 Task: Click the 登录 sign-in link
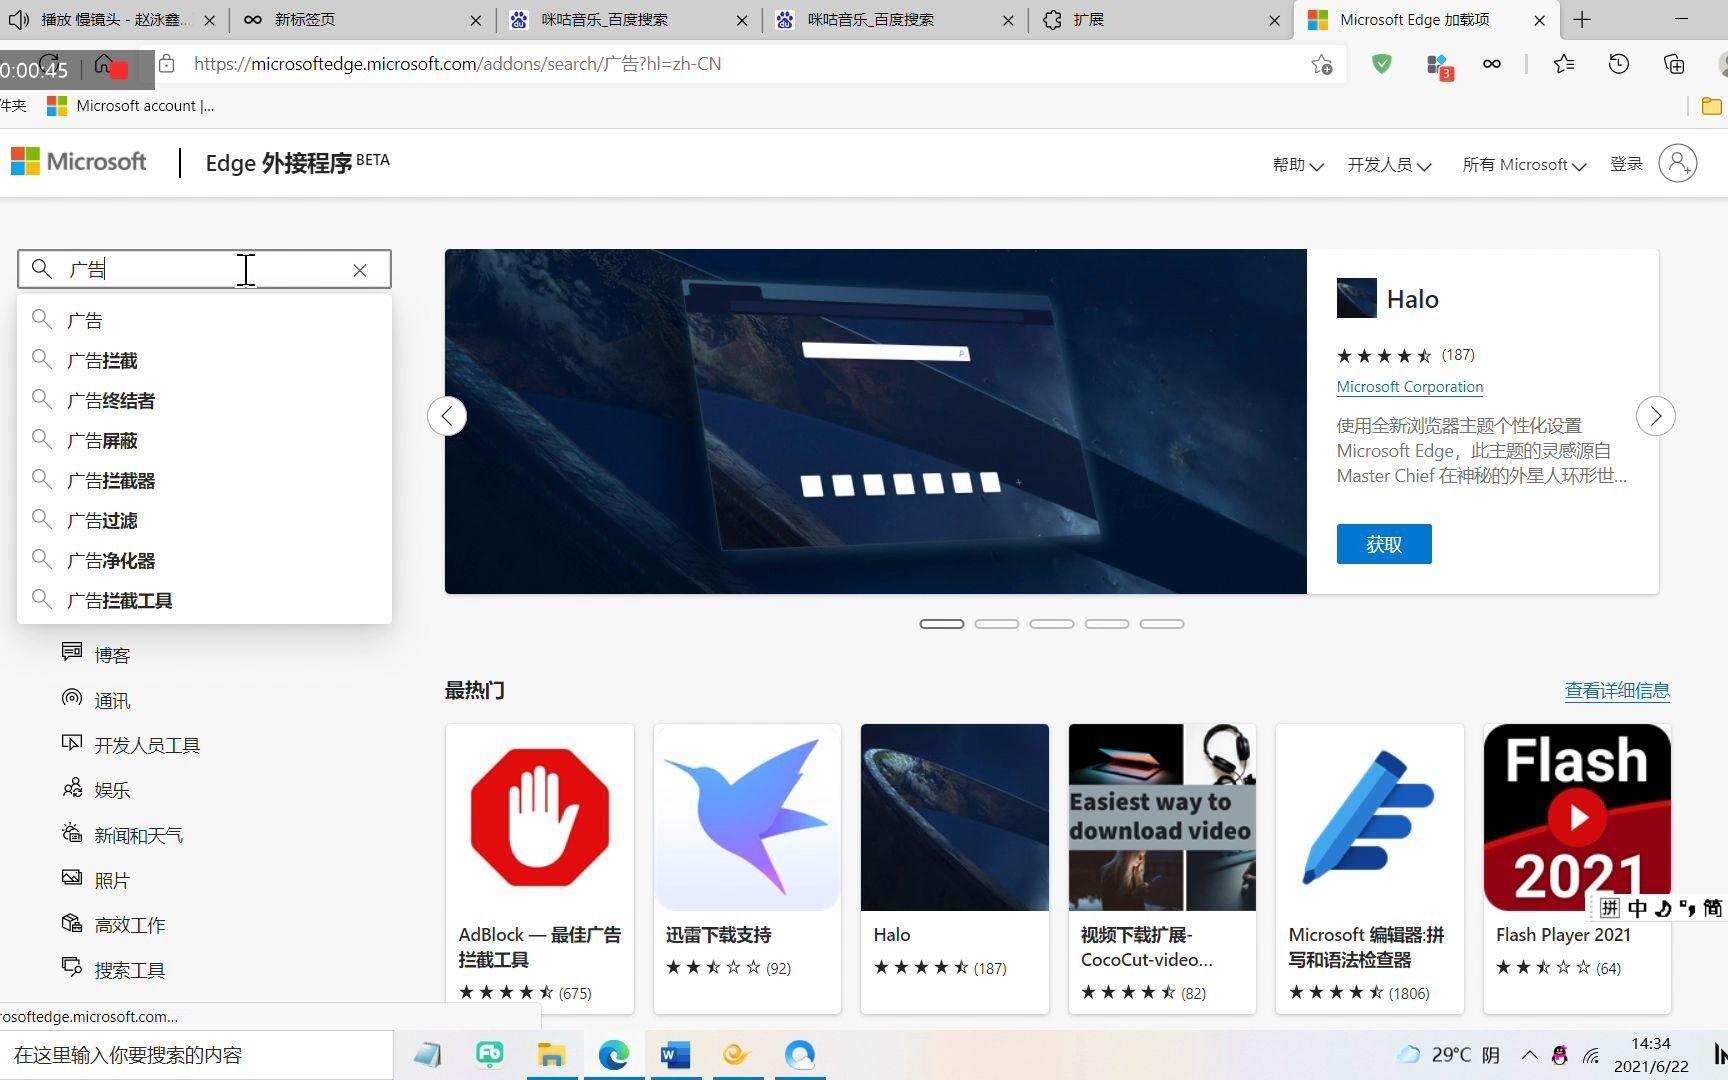point(1626,164)
